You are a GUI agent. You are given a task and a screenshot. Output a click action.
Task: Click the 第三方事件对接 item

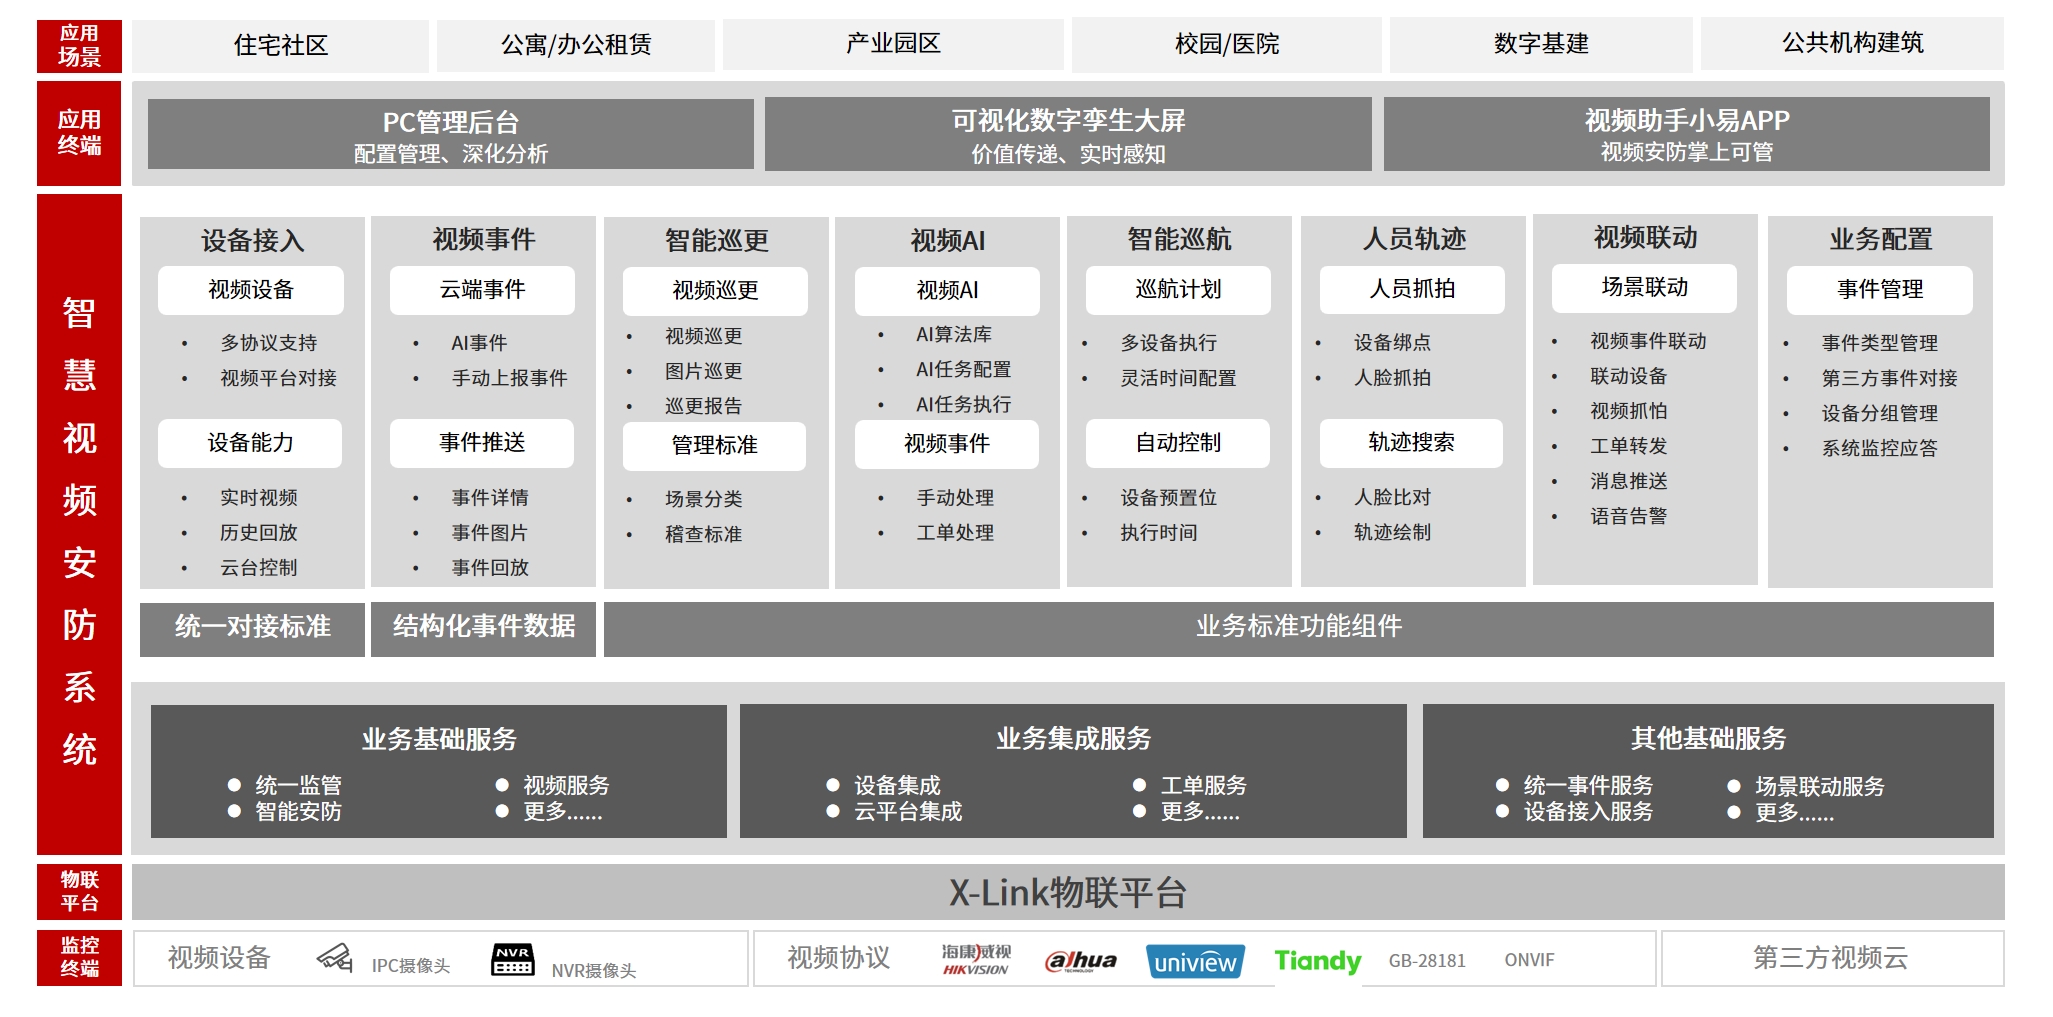1890,378
